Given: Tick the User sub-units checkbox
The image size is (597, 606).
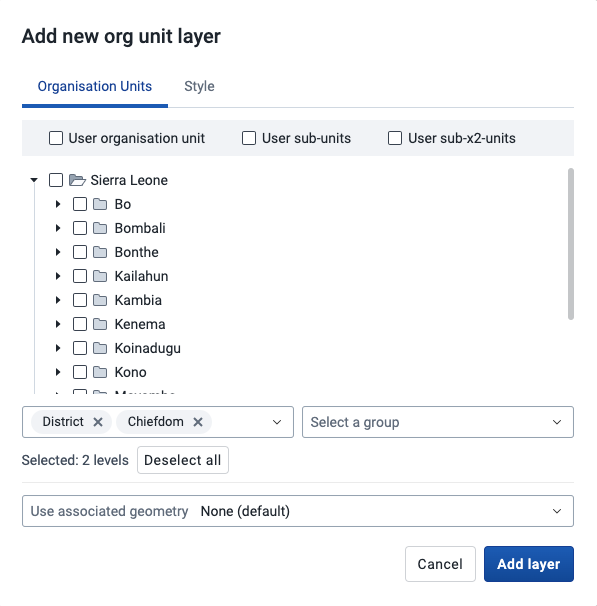Looking at the screenshot, I should click(x=249, y=138).
